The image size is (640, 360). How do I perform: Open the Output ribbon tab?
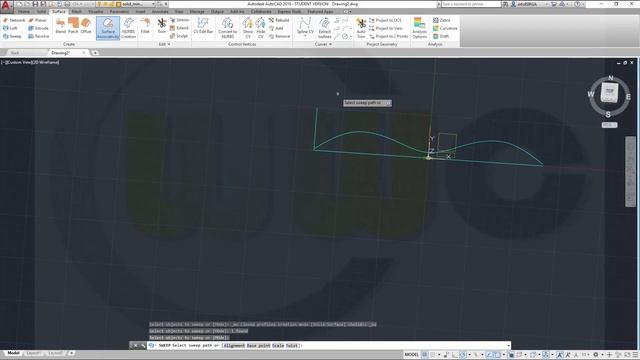point(217,12)
